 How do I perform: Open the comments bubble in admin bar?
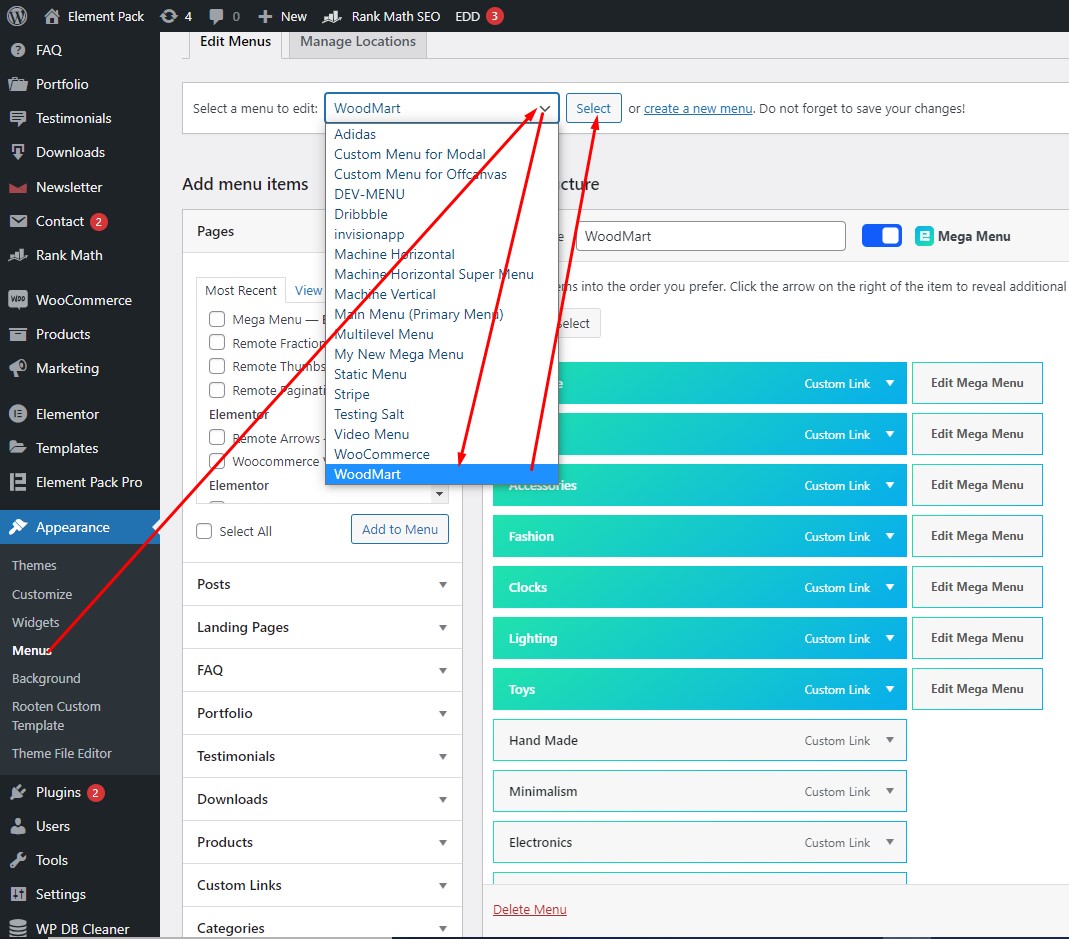[219, 15]
